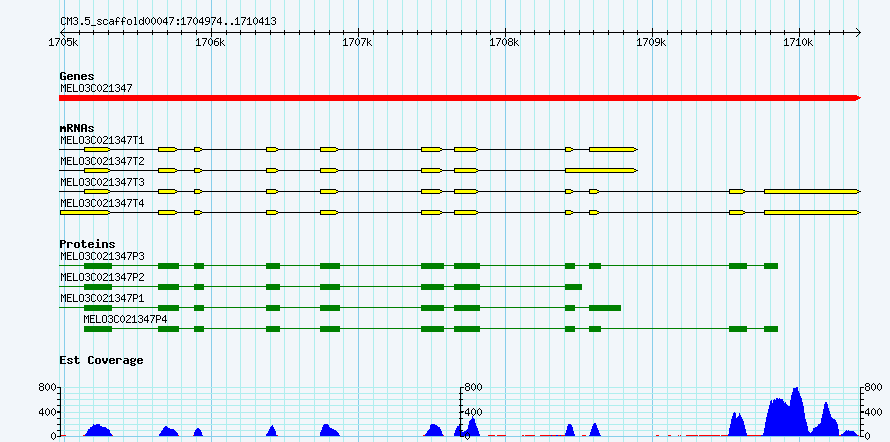Click the 800 label on left coverage axis
890x442 pixels.
[x=47, y=388]
